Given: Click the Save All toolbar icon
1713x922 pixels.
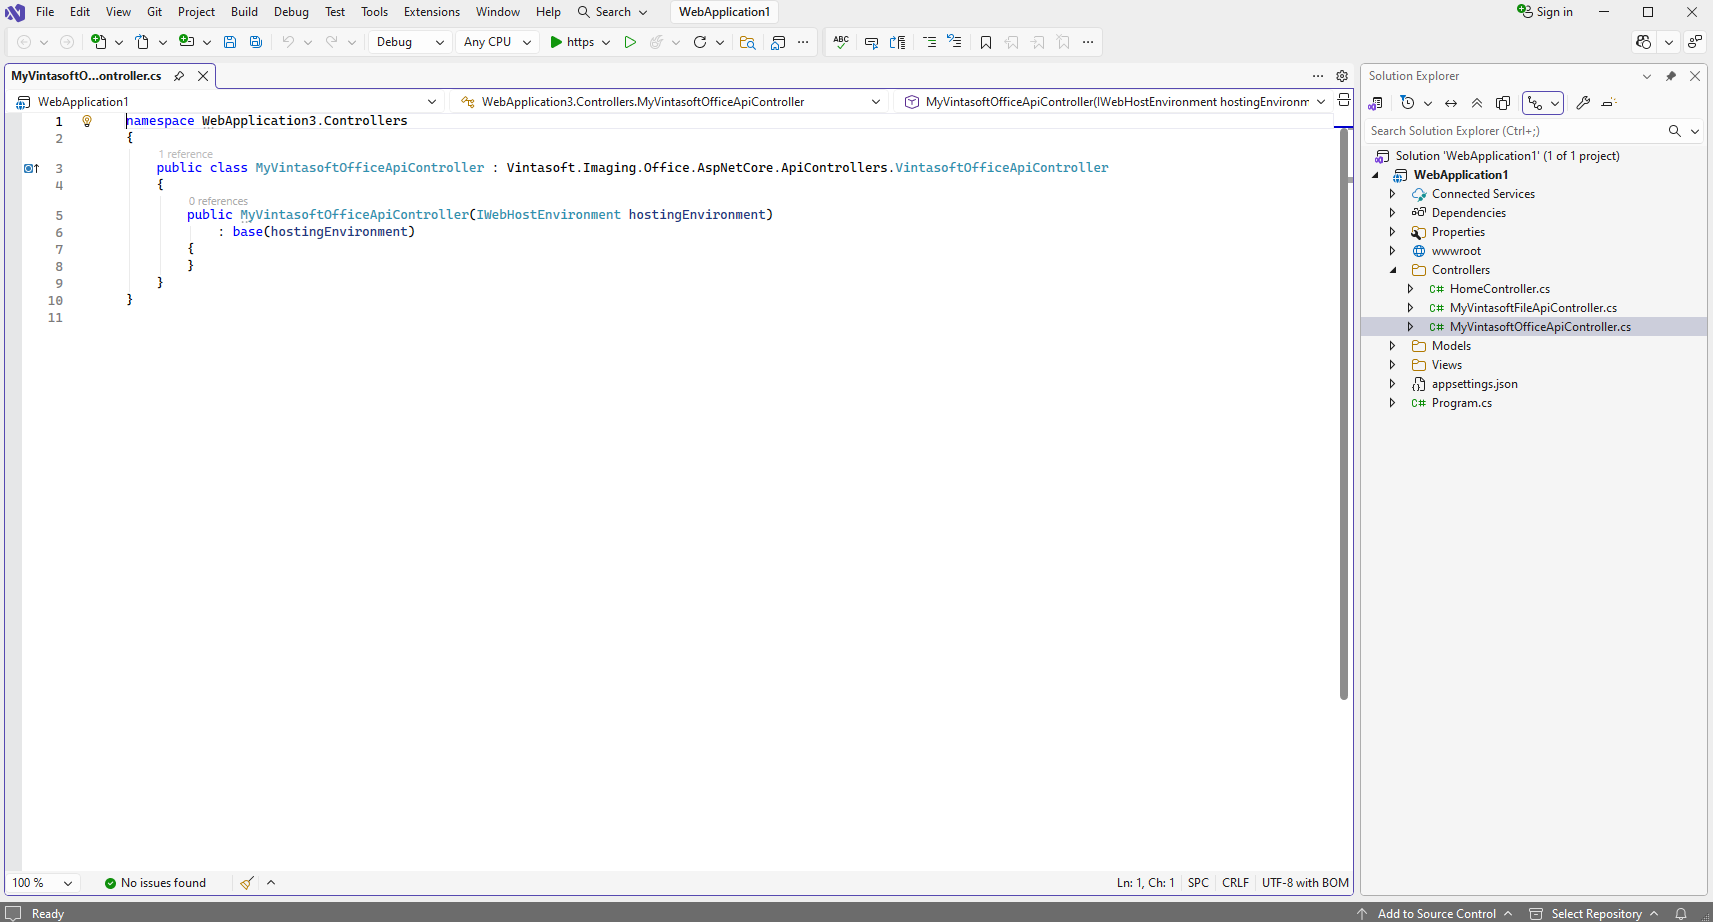Looking at the screenshot, I should point(256,42).
